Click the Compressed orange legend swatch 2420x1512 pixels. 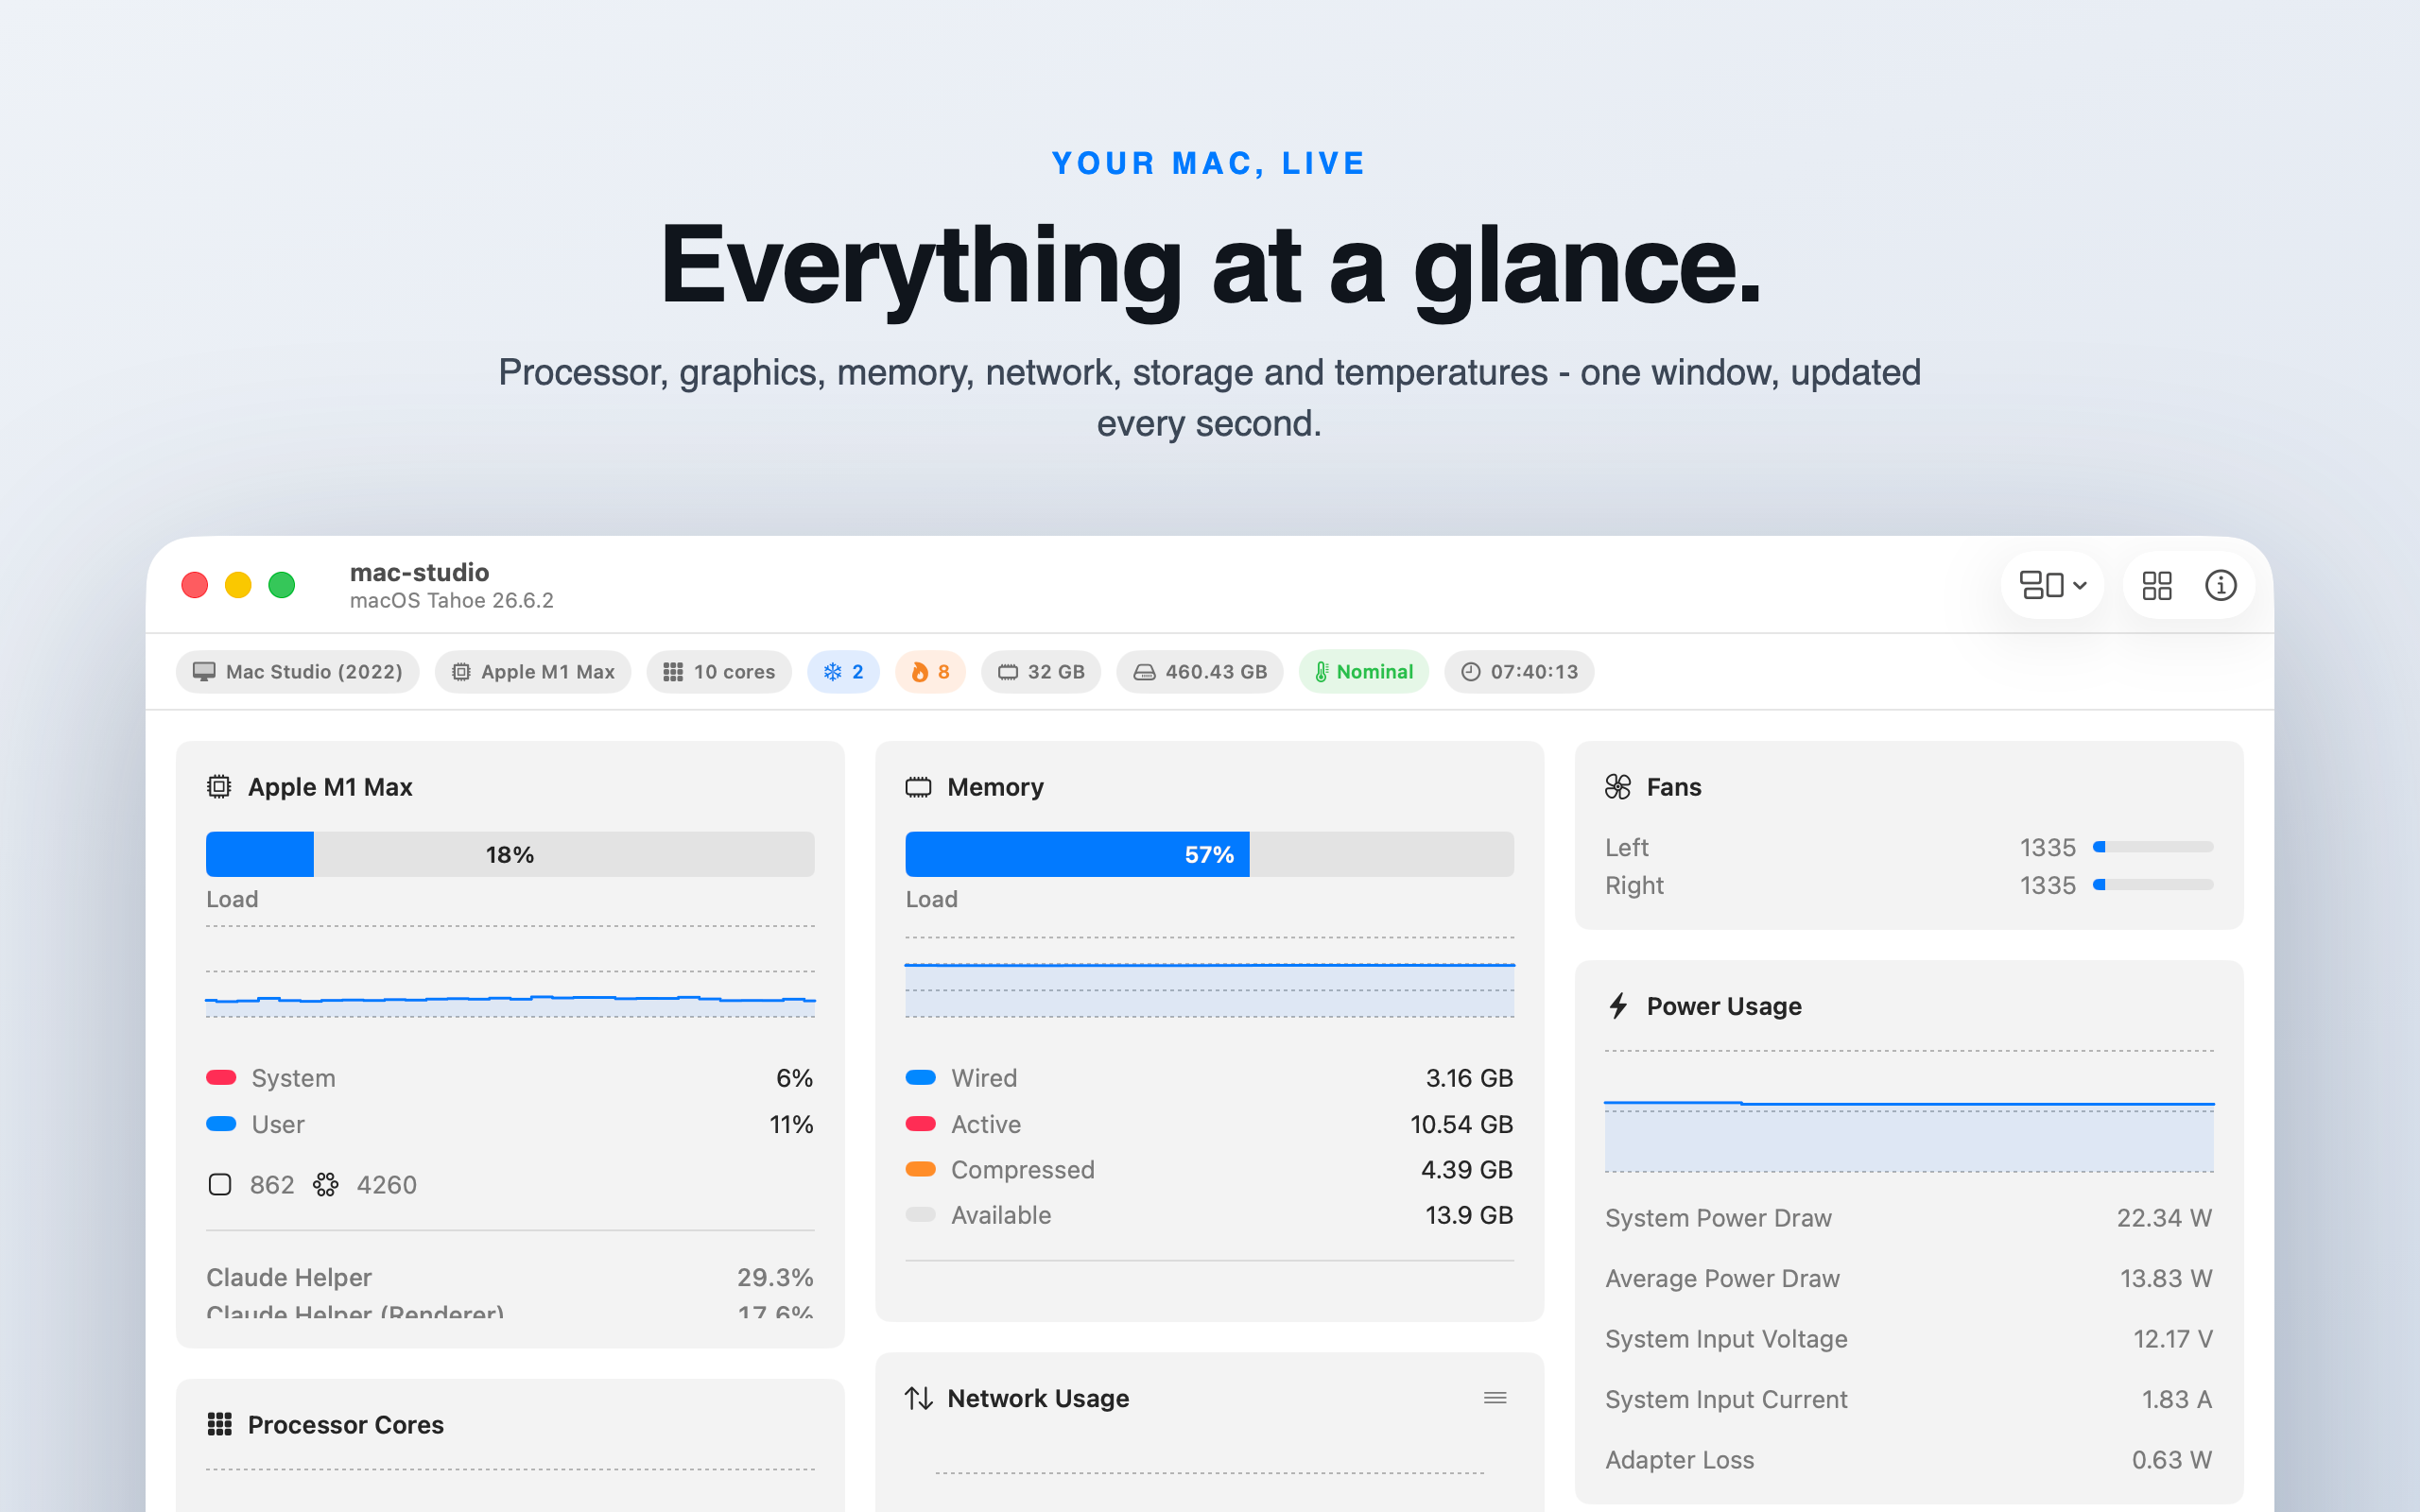pyautogui.click(x=921, y=1169)
